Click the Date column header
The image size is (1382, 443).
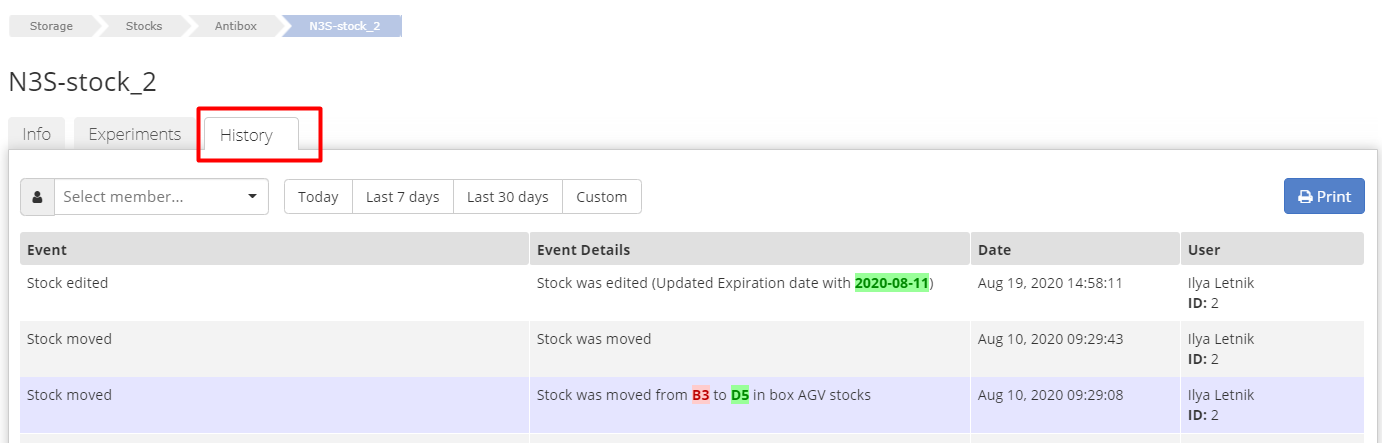[x=994, y=249]
